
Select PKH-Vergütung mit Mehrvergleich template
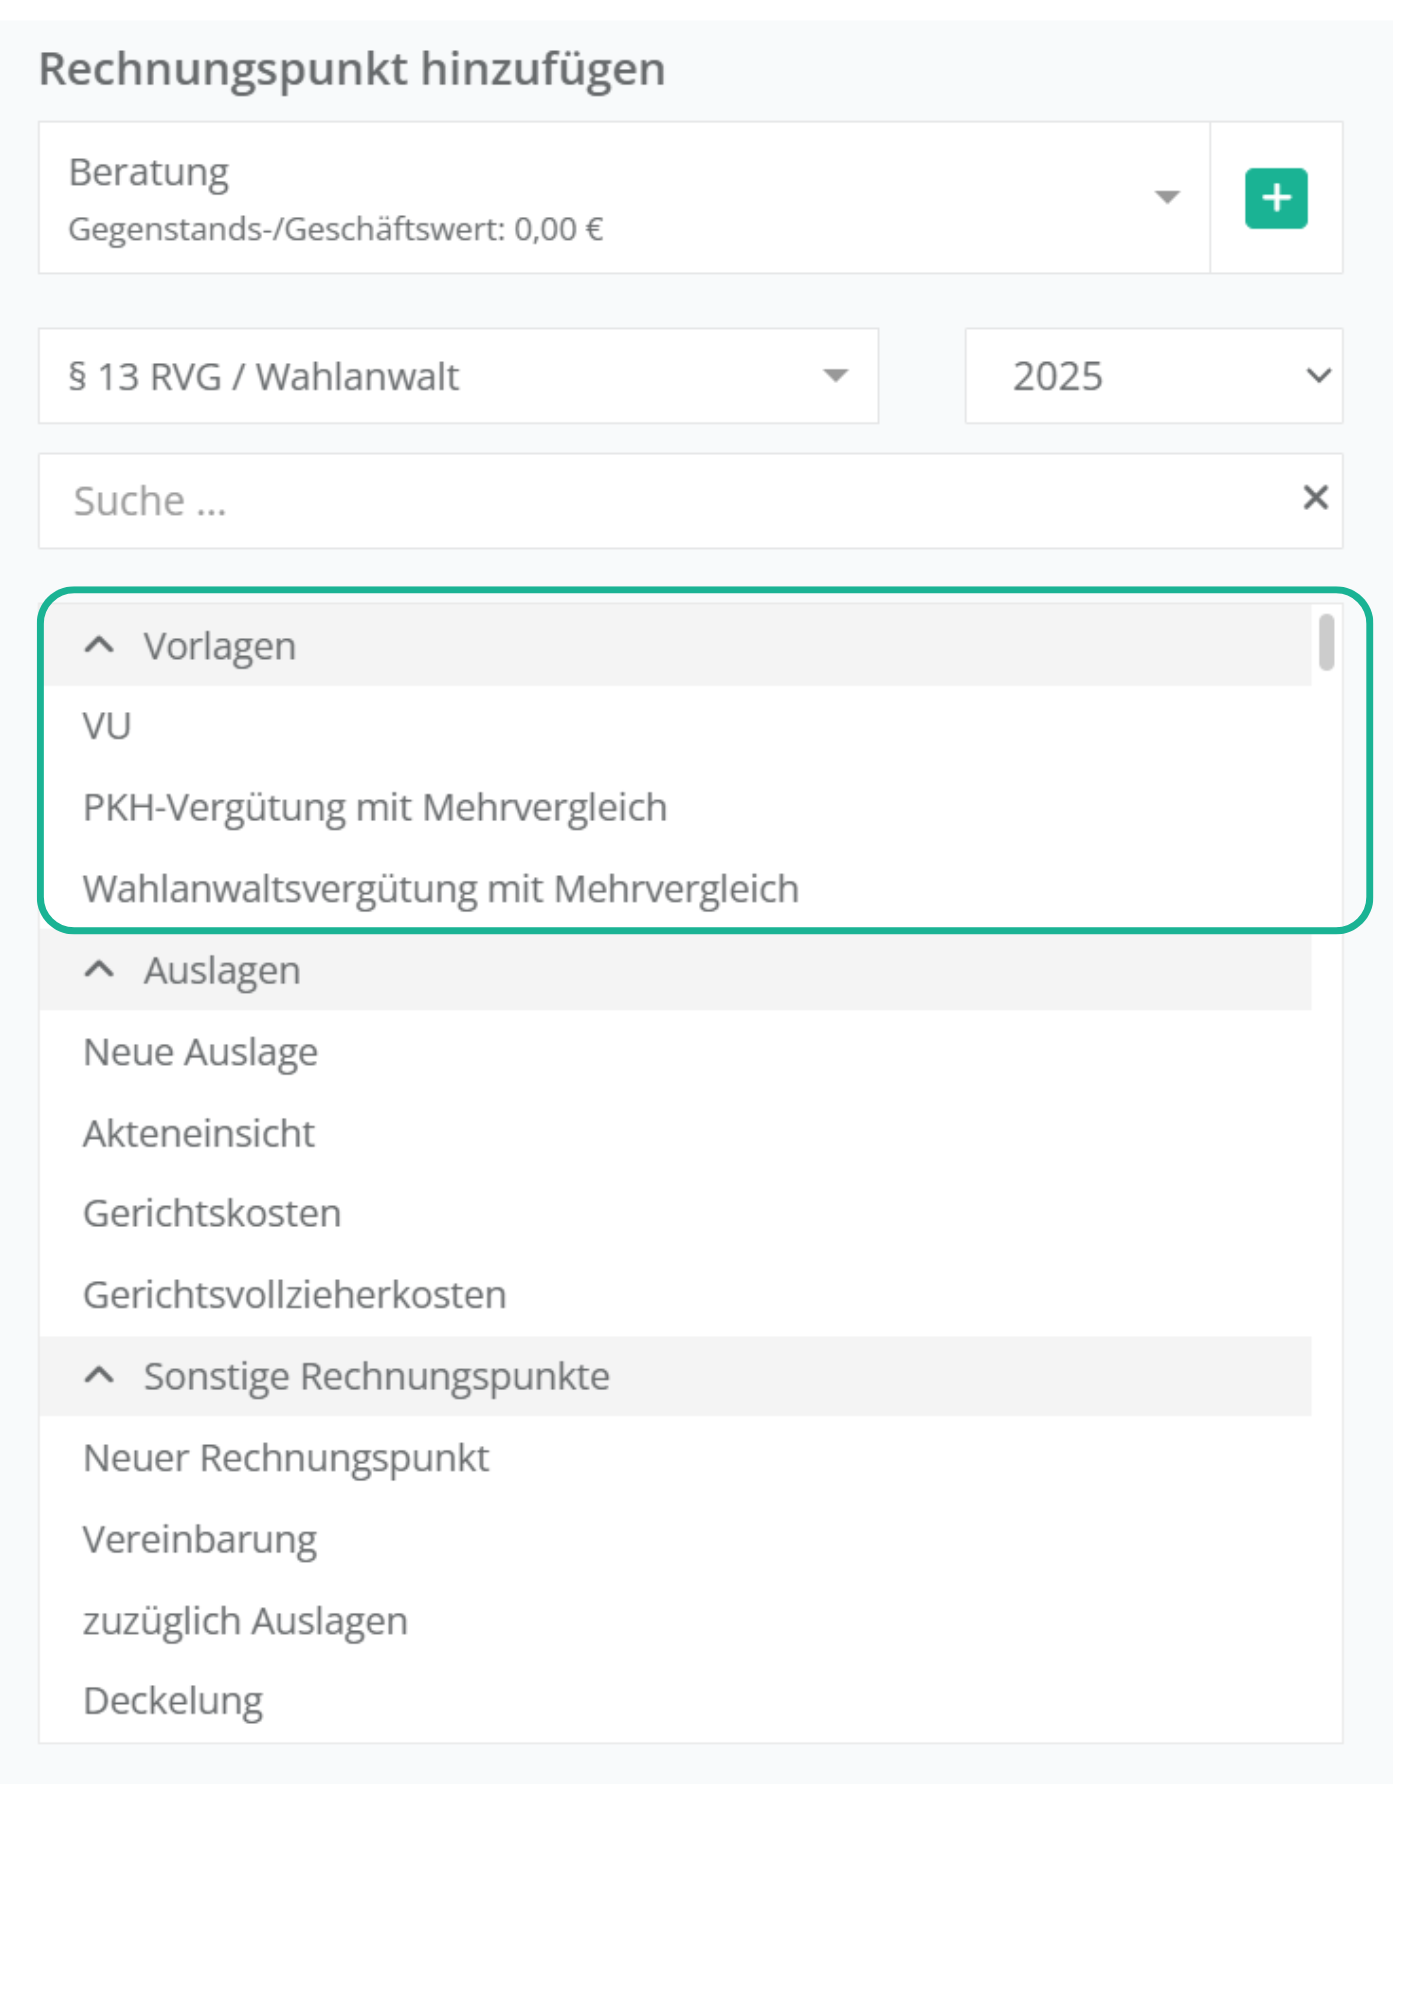tap(374, 808)
